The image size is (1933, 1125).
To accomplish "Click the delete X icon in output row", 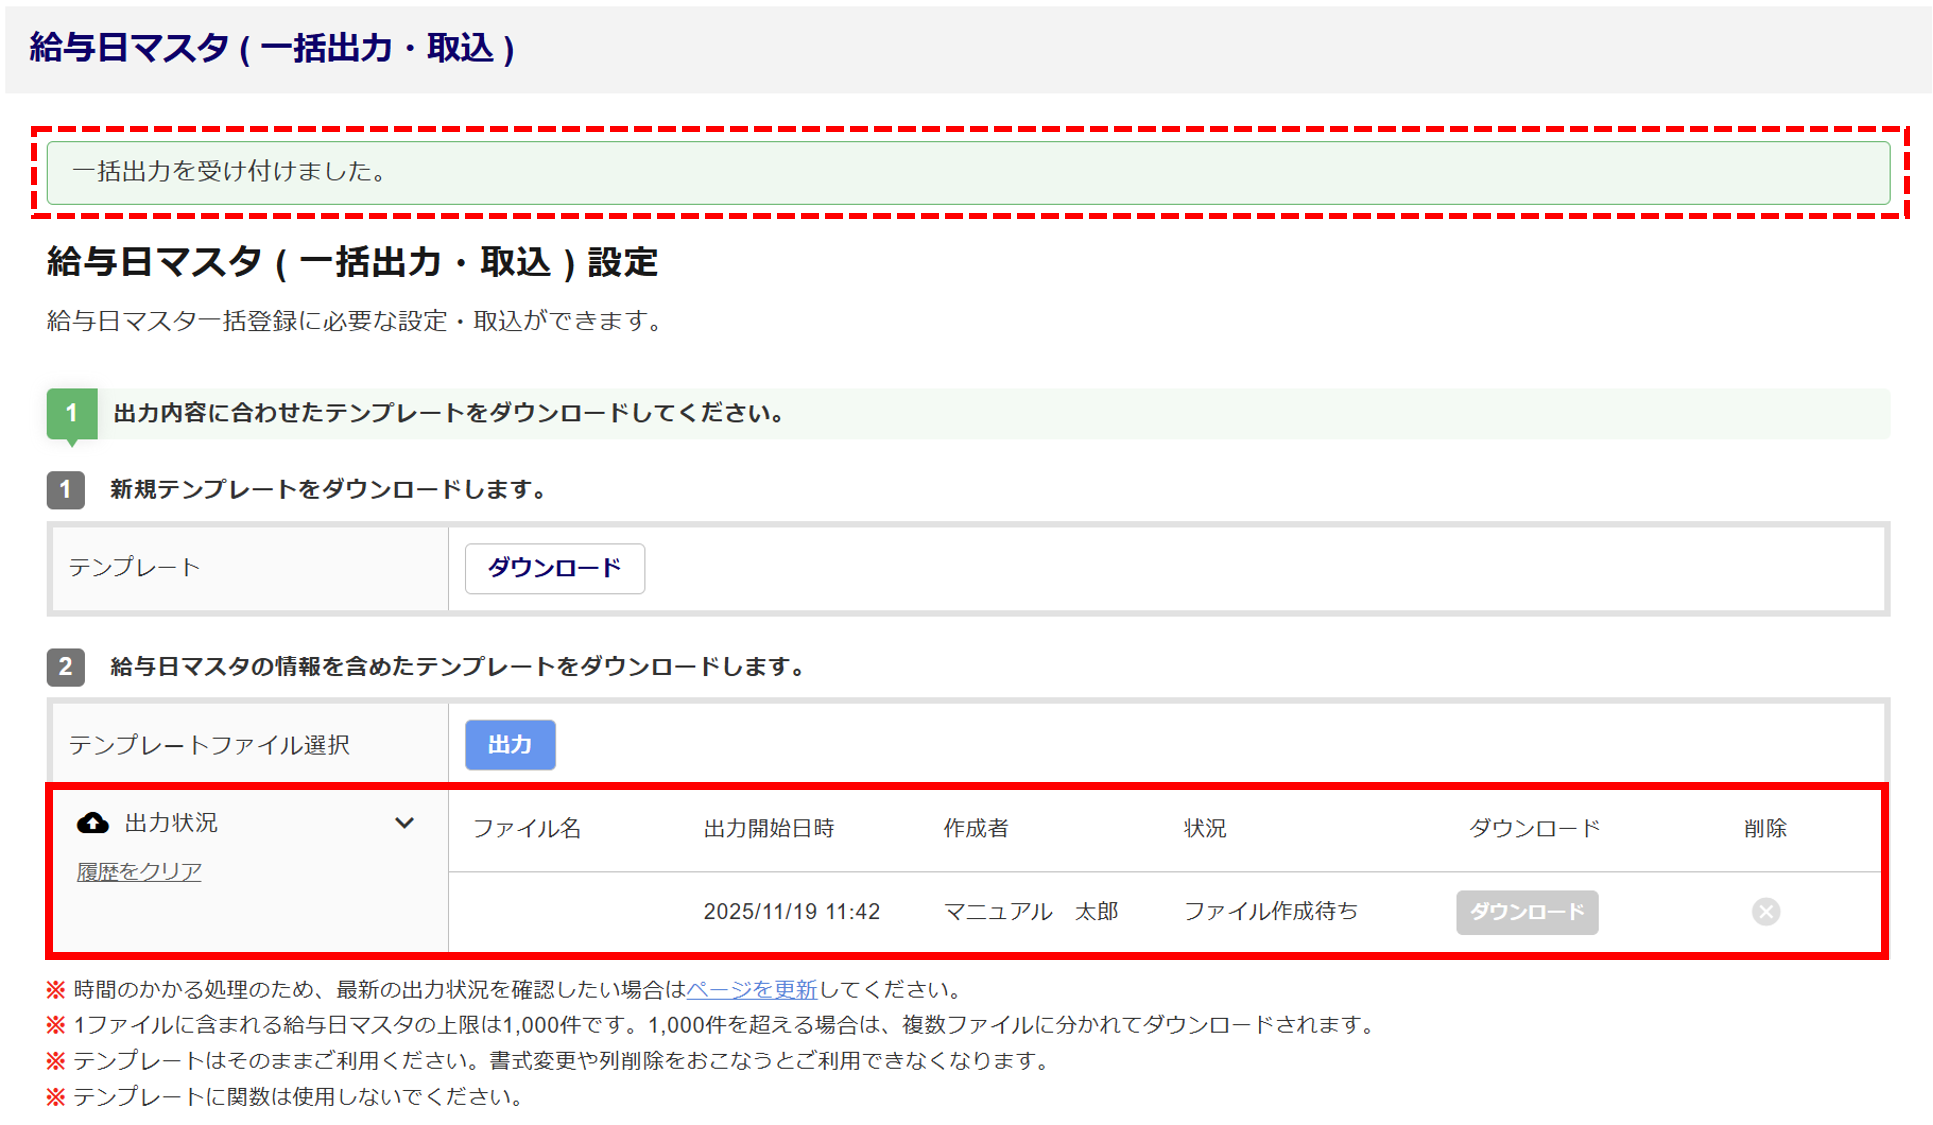I will [x=1765, y=911].
